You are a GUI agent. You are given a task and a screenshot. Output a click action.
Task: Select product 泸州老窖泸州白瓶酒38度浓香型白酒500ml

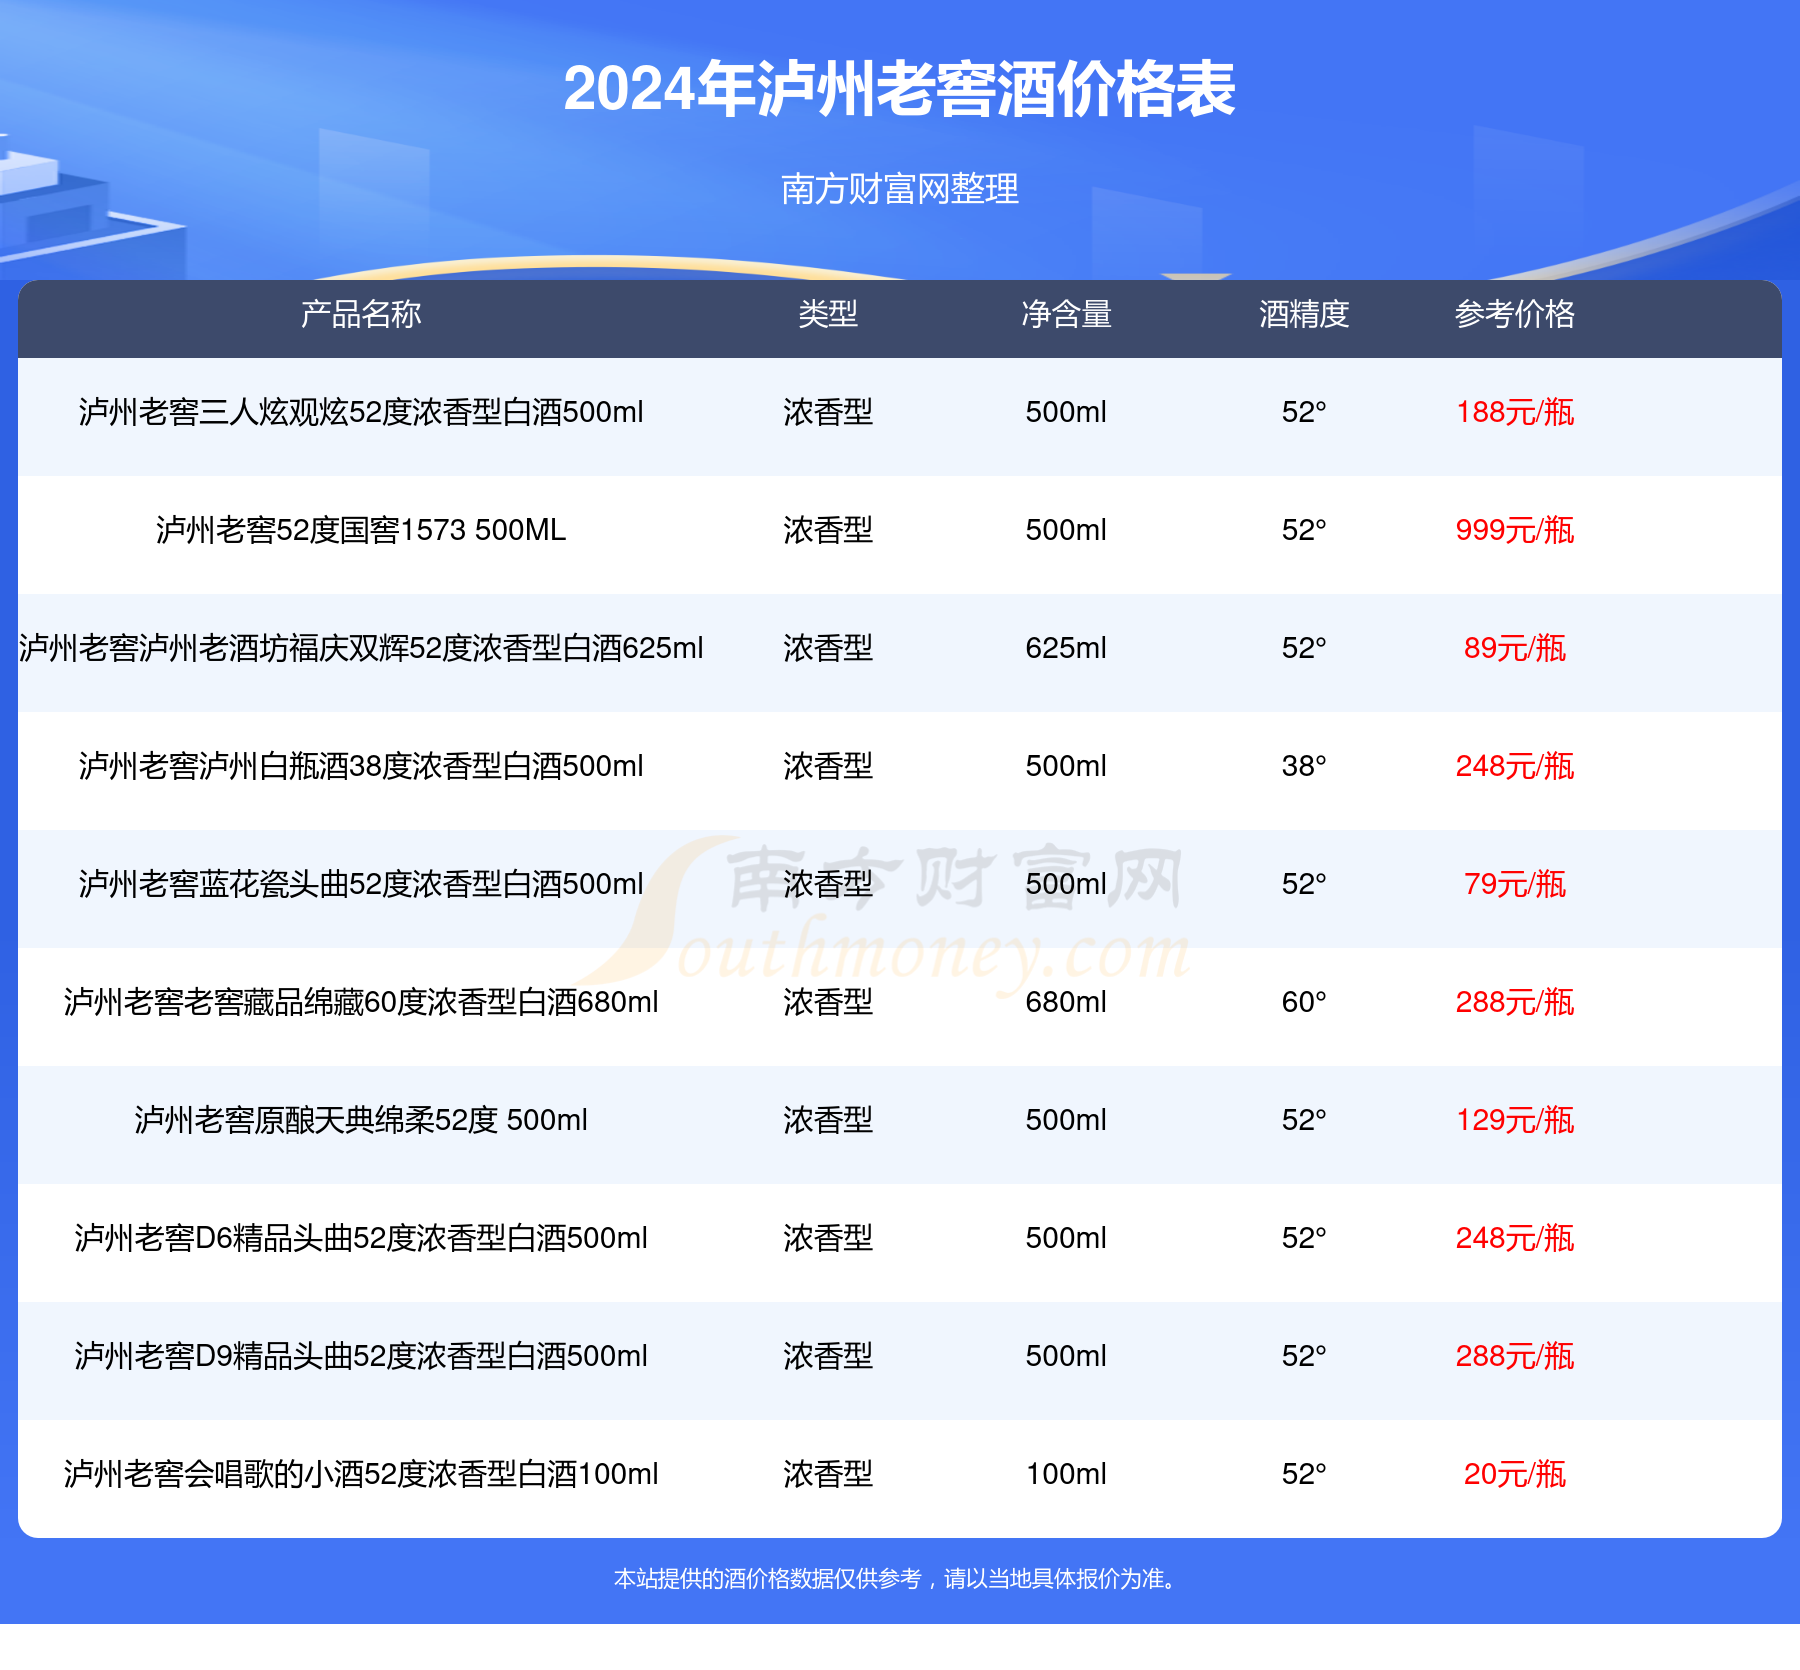tap(361, 766)
